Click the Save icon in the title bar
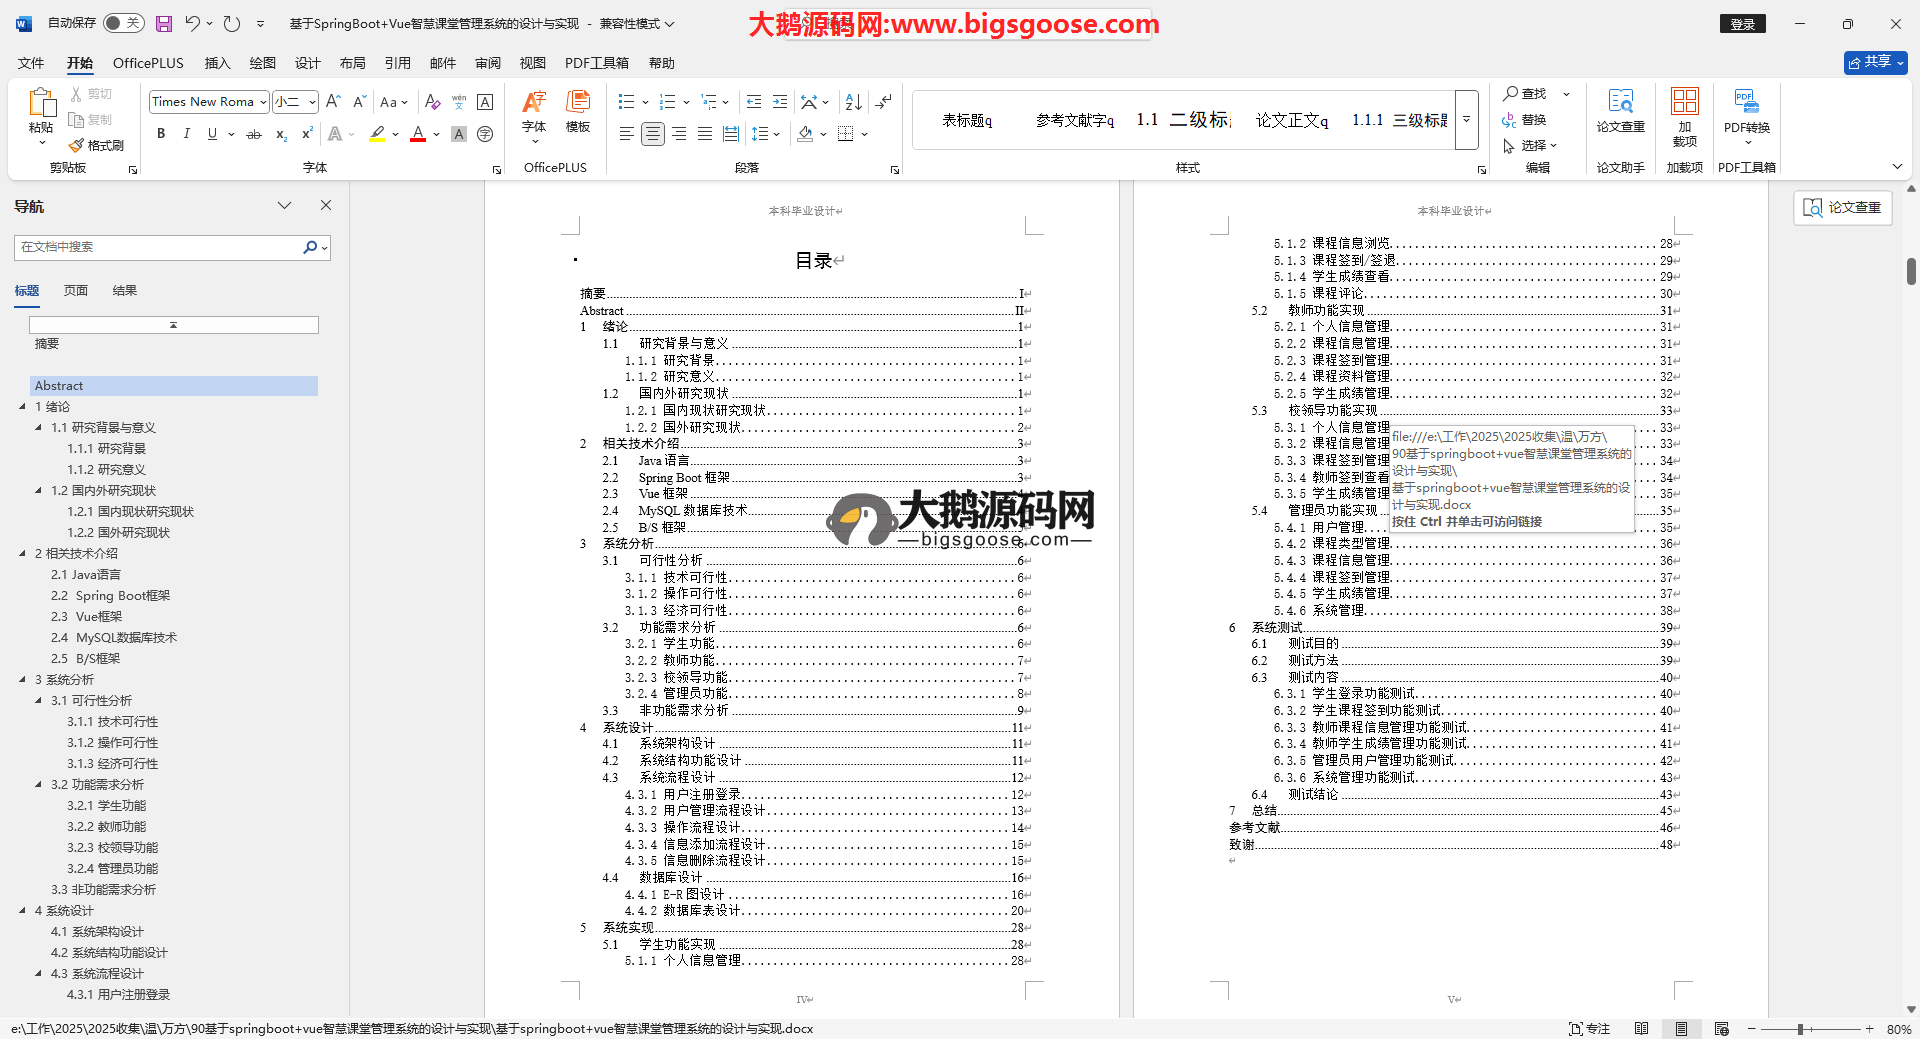1920x1039 pixels. pos(164,23)
